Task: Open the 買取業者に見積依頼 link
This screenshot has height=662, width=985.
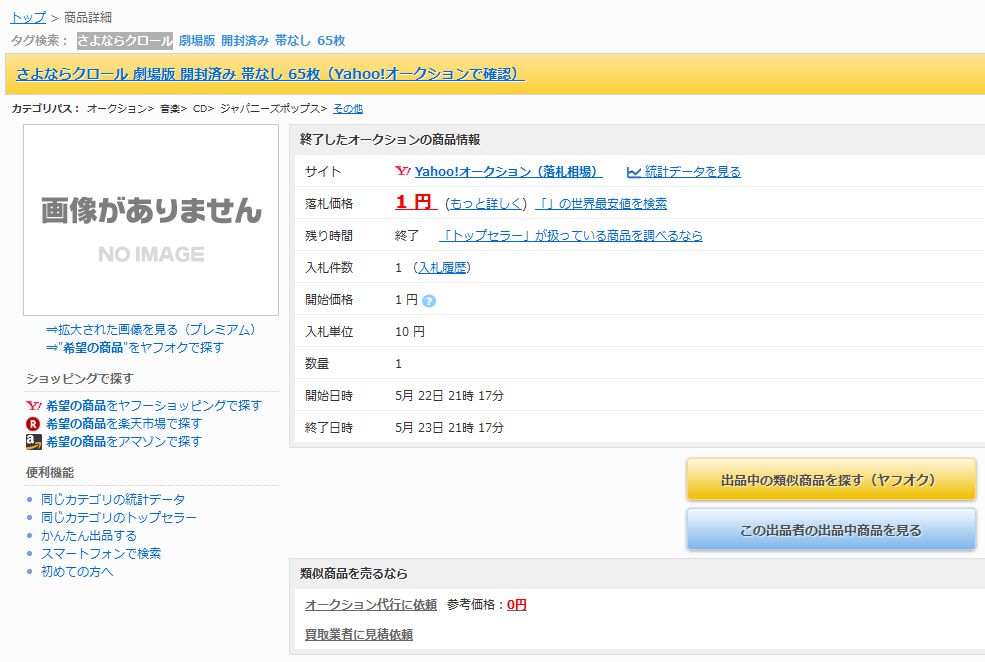Action: click(359, 635)
